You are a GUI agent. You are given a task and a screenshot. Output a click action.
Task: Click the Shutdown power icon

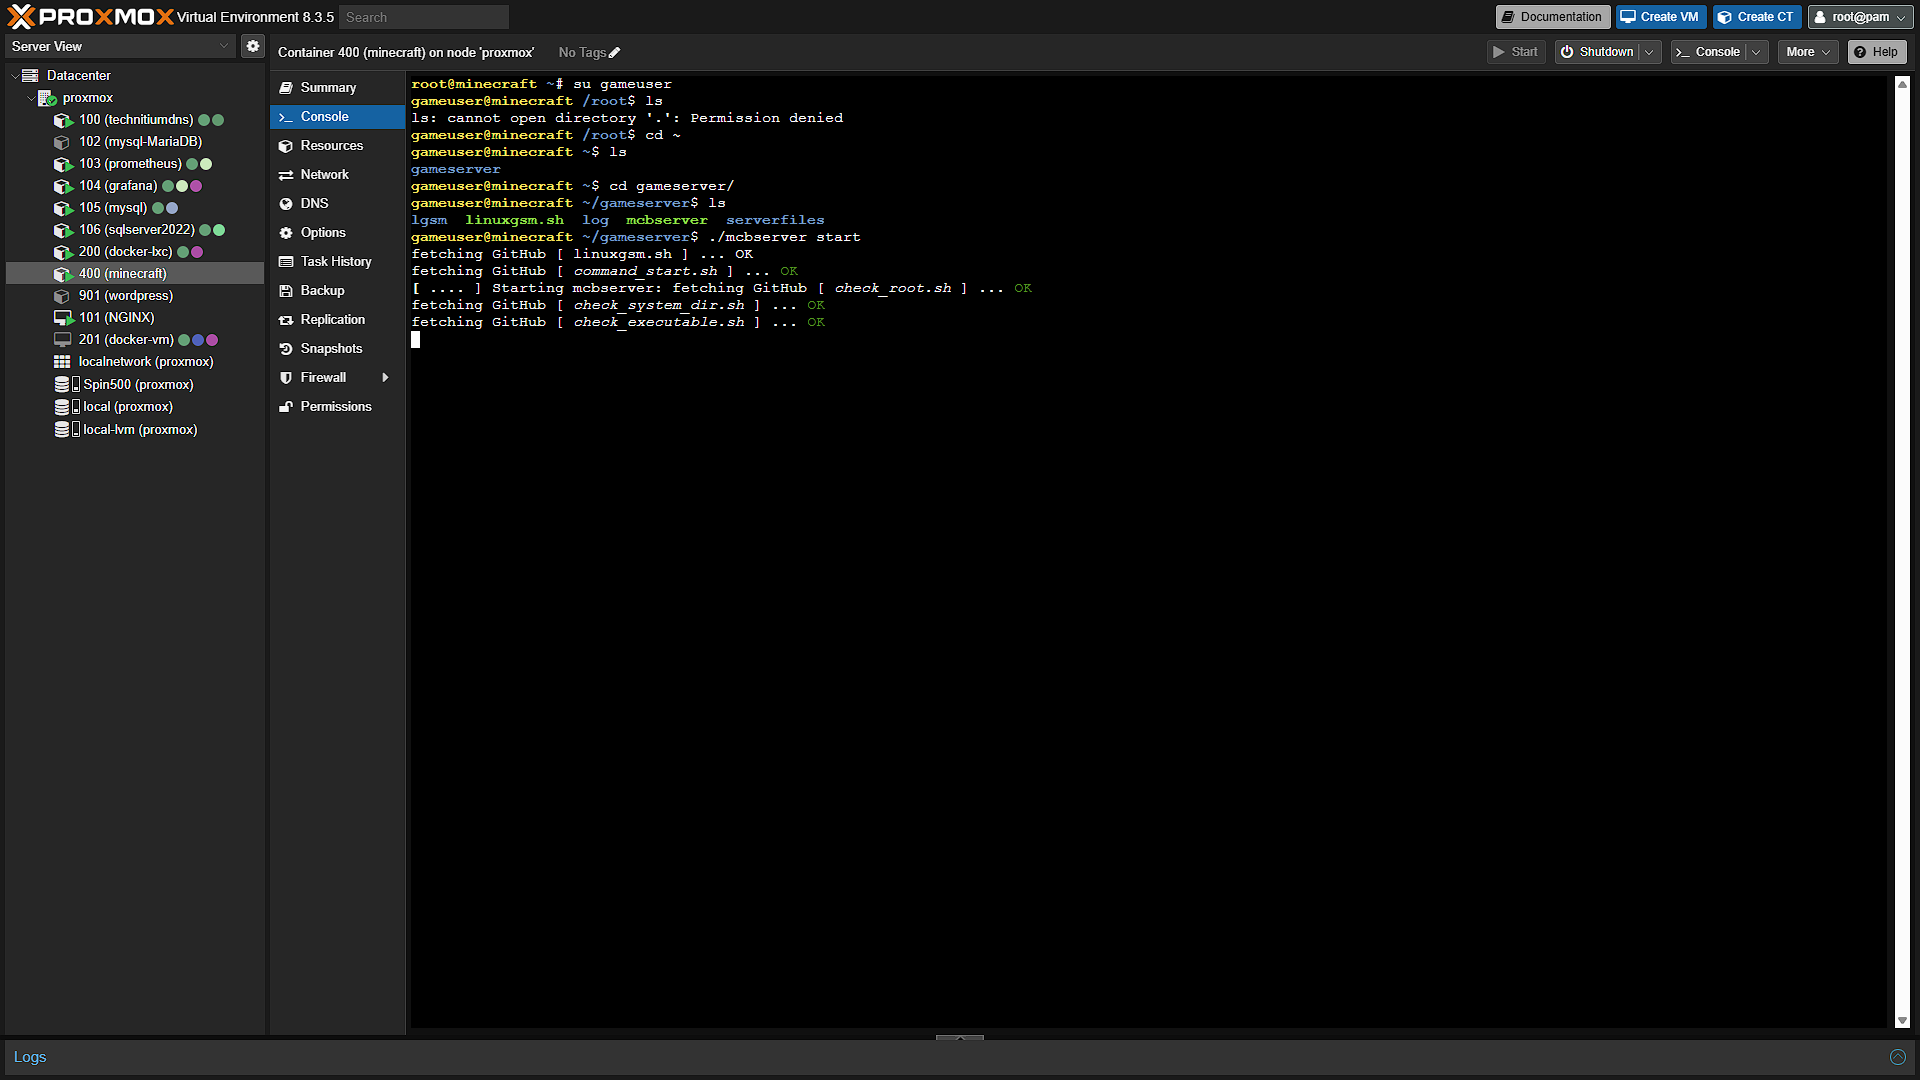1567,52
